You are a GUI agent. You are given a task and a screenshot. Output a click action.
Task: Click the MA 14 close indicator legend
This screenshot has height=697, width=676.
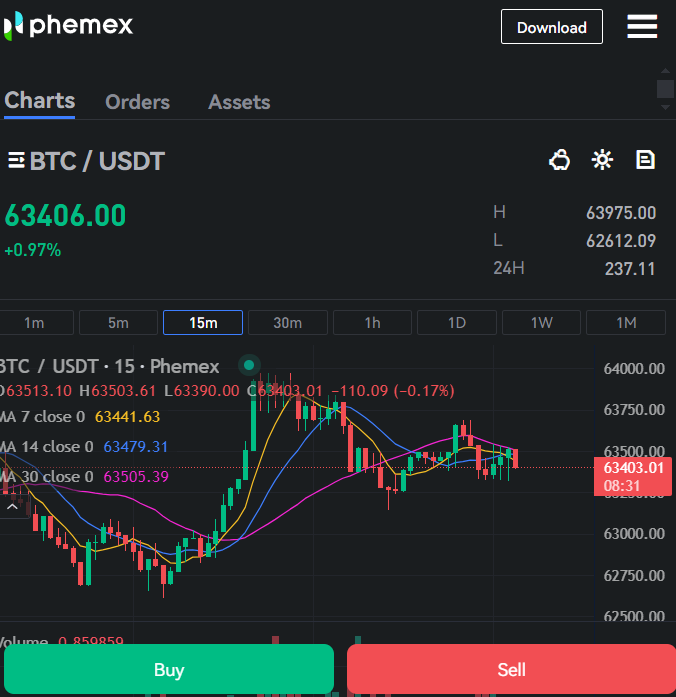point(85,447)
